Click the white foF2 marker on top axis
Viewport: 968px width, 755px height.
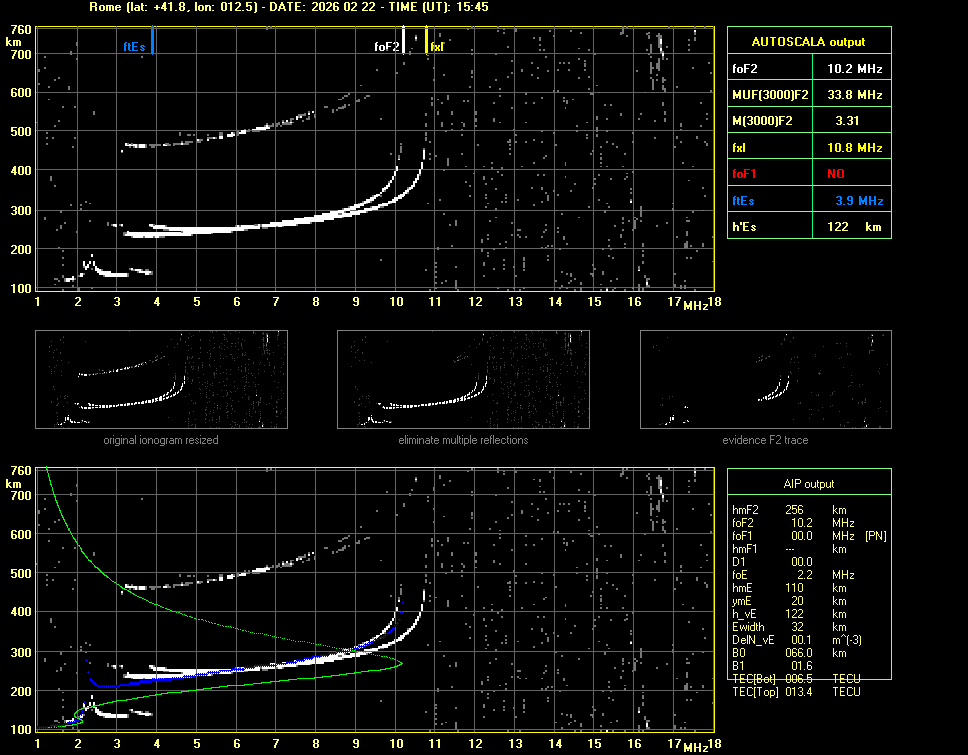pos(403,40)
